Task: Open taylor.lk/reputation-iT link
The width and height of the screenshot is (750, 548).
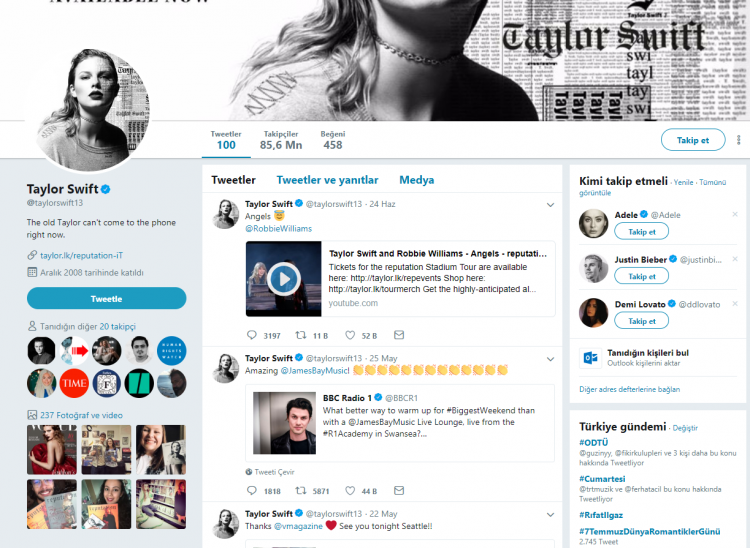Action: pyautogui.click(x=81, y=255)
